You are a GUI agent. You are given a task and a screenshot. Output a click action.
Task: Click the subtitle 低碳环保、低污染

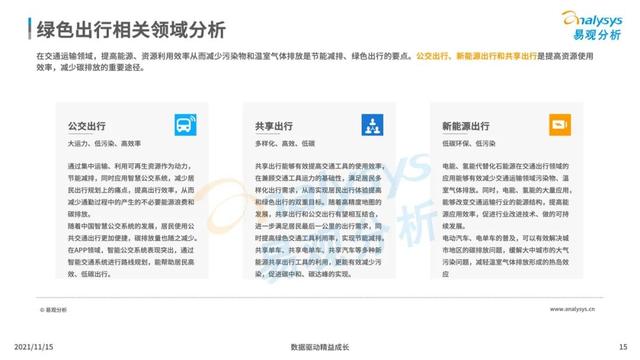point(469,144)
